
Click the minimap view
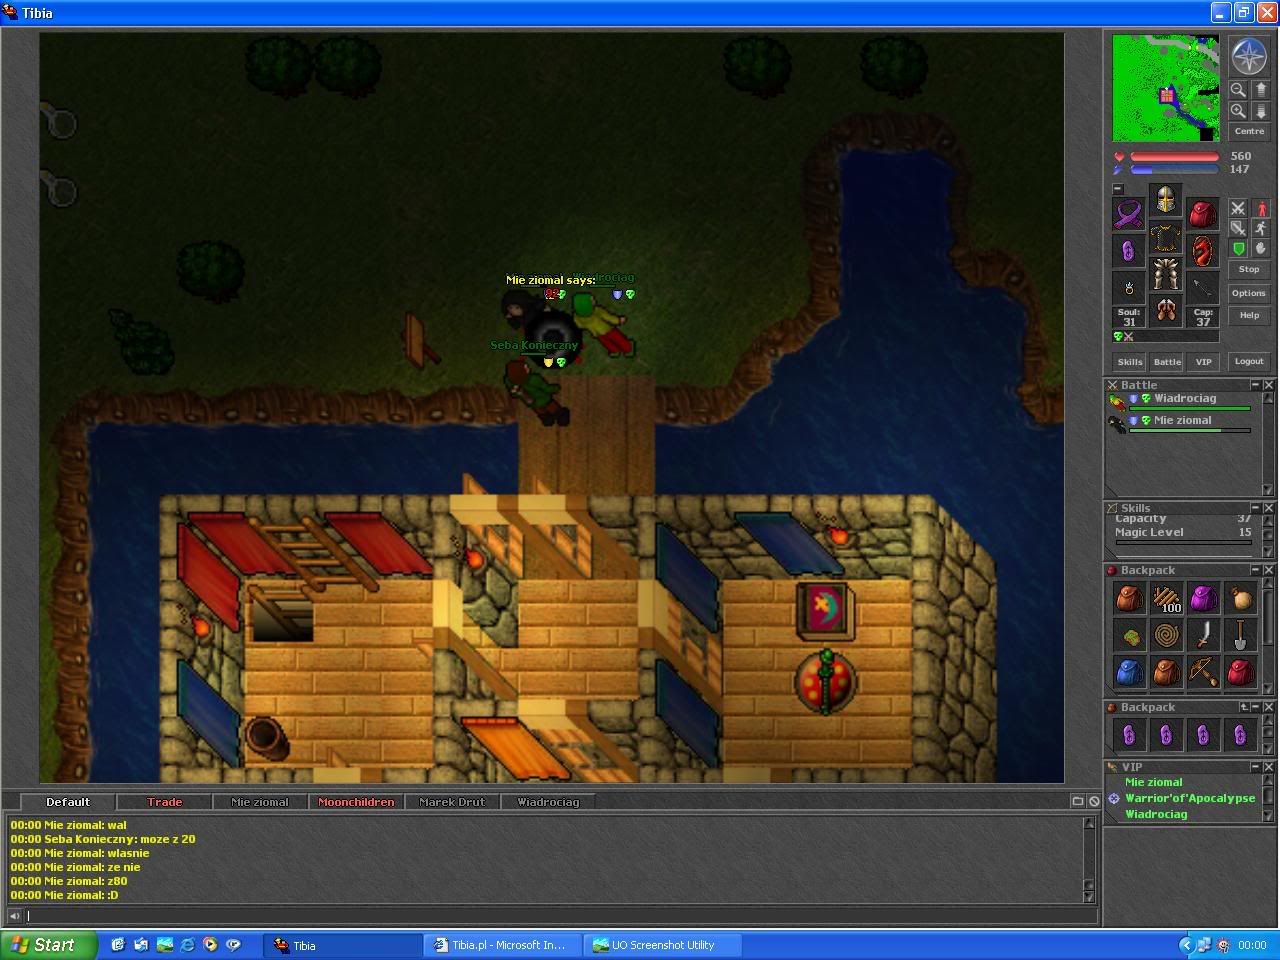[x=1166, y=88]
